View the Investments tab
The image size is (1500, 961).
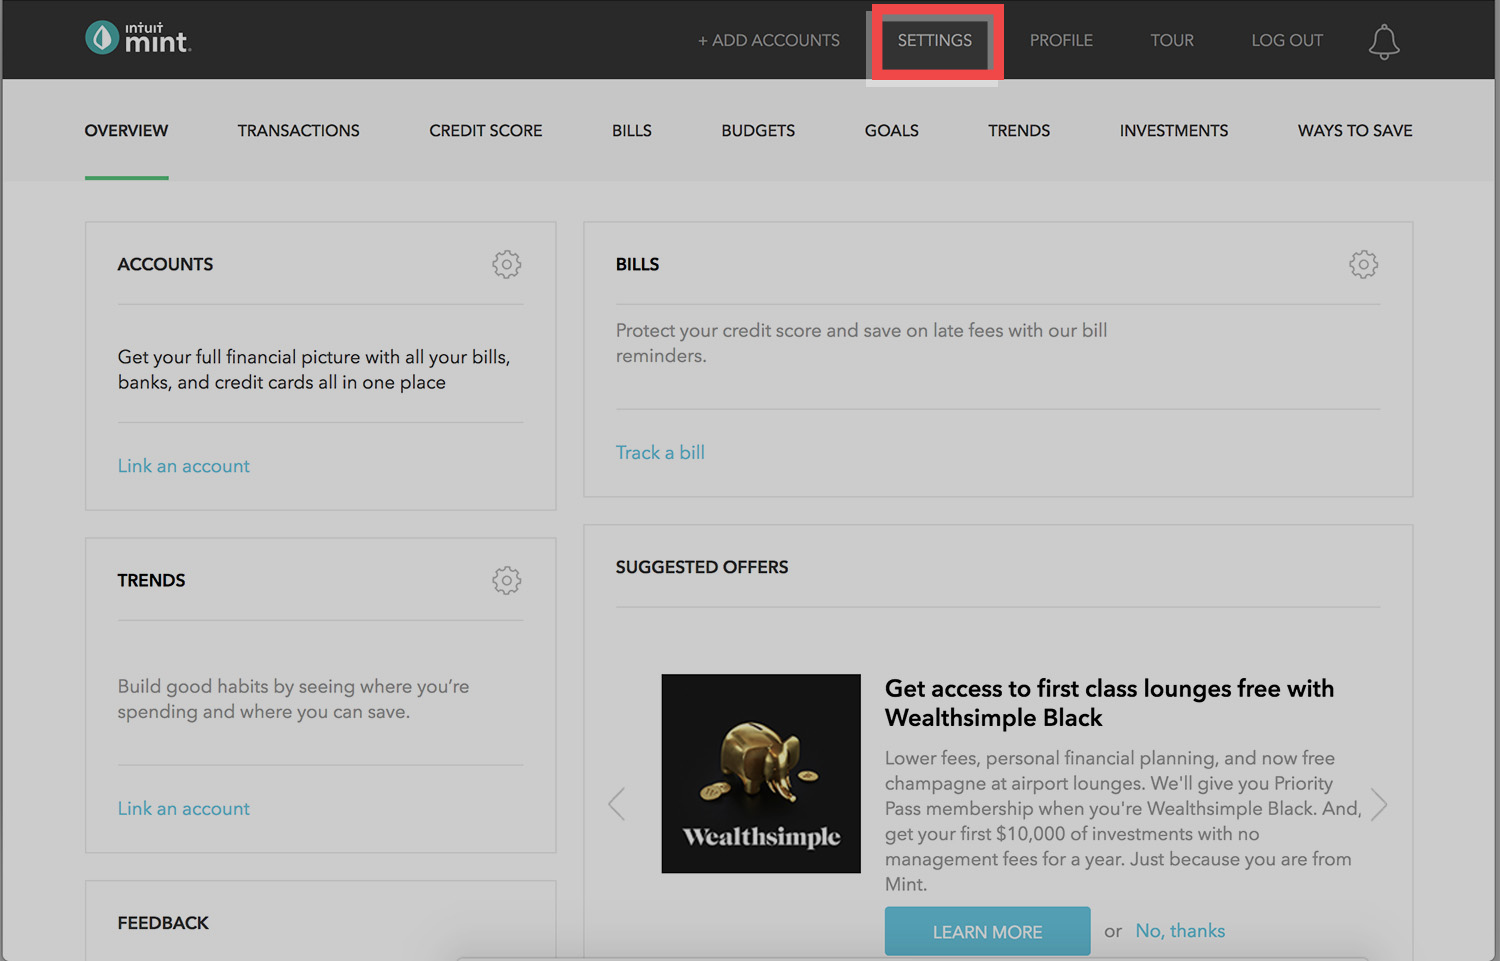pos(1174,131)
